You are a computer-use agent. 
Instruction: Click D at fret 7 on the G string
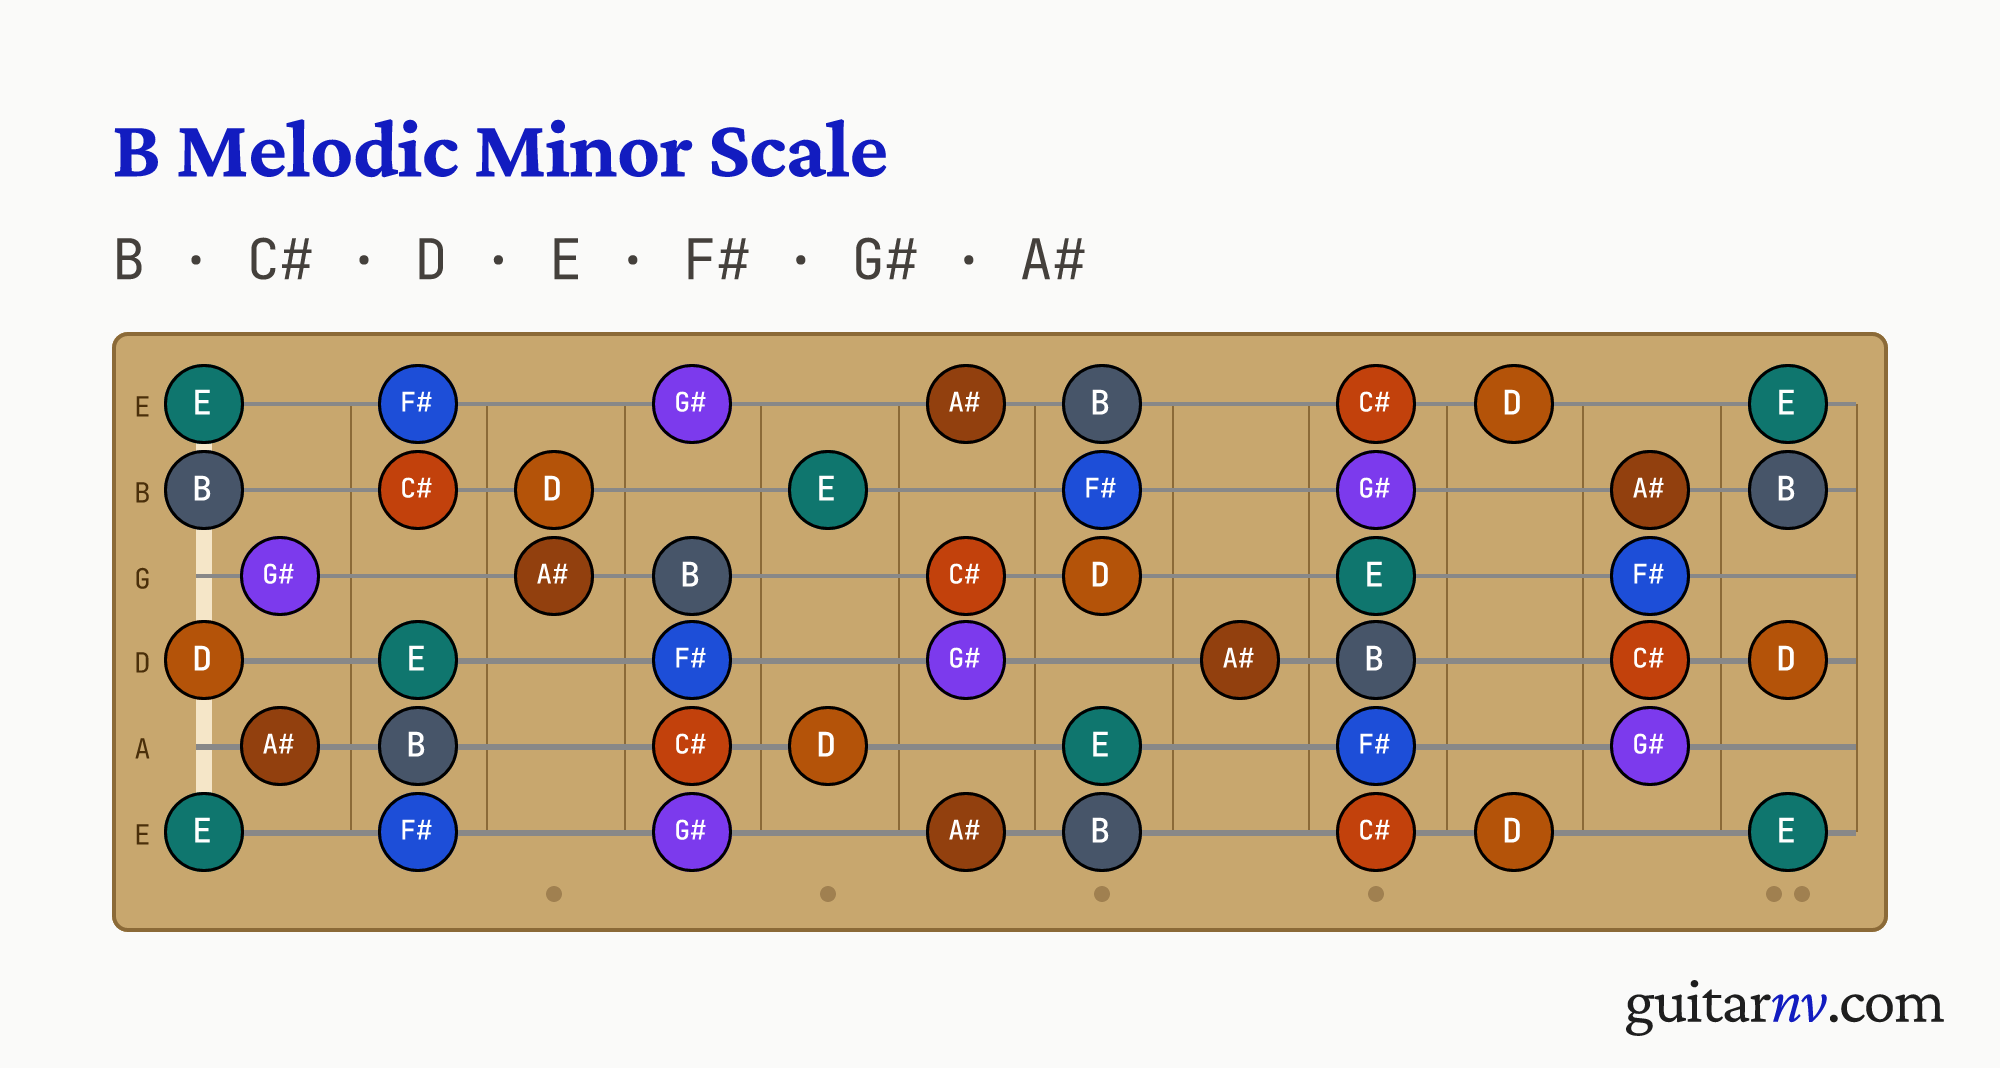point(1102,576)
